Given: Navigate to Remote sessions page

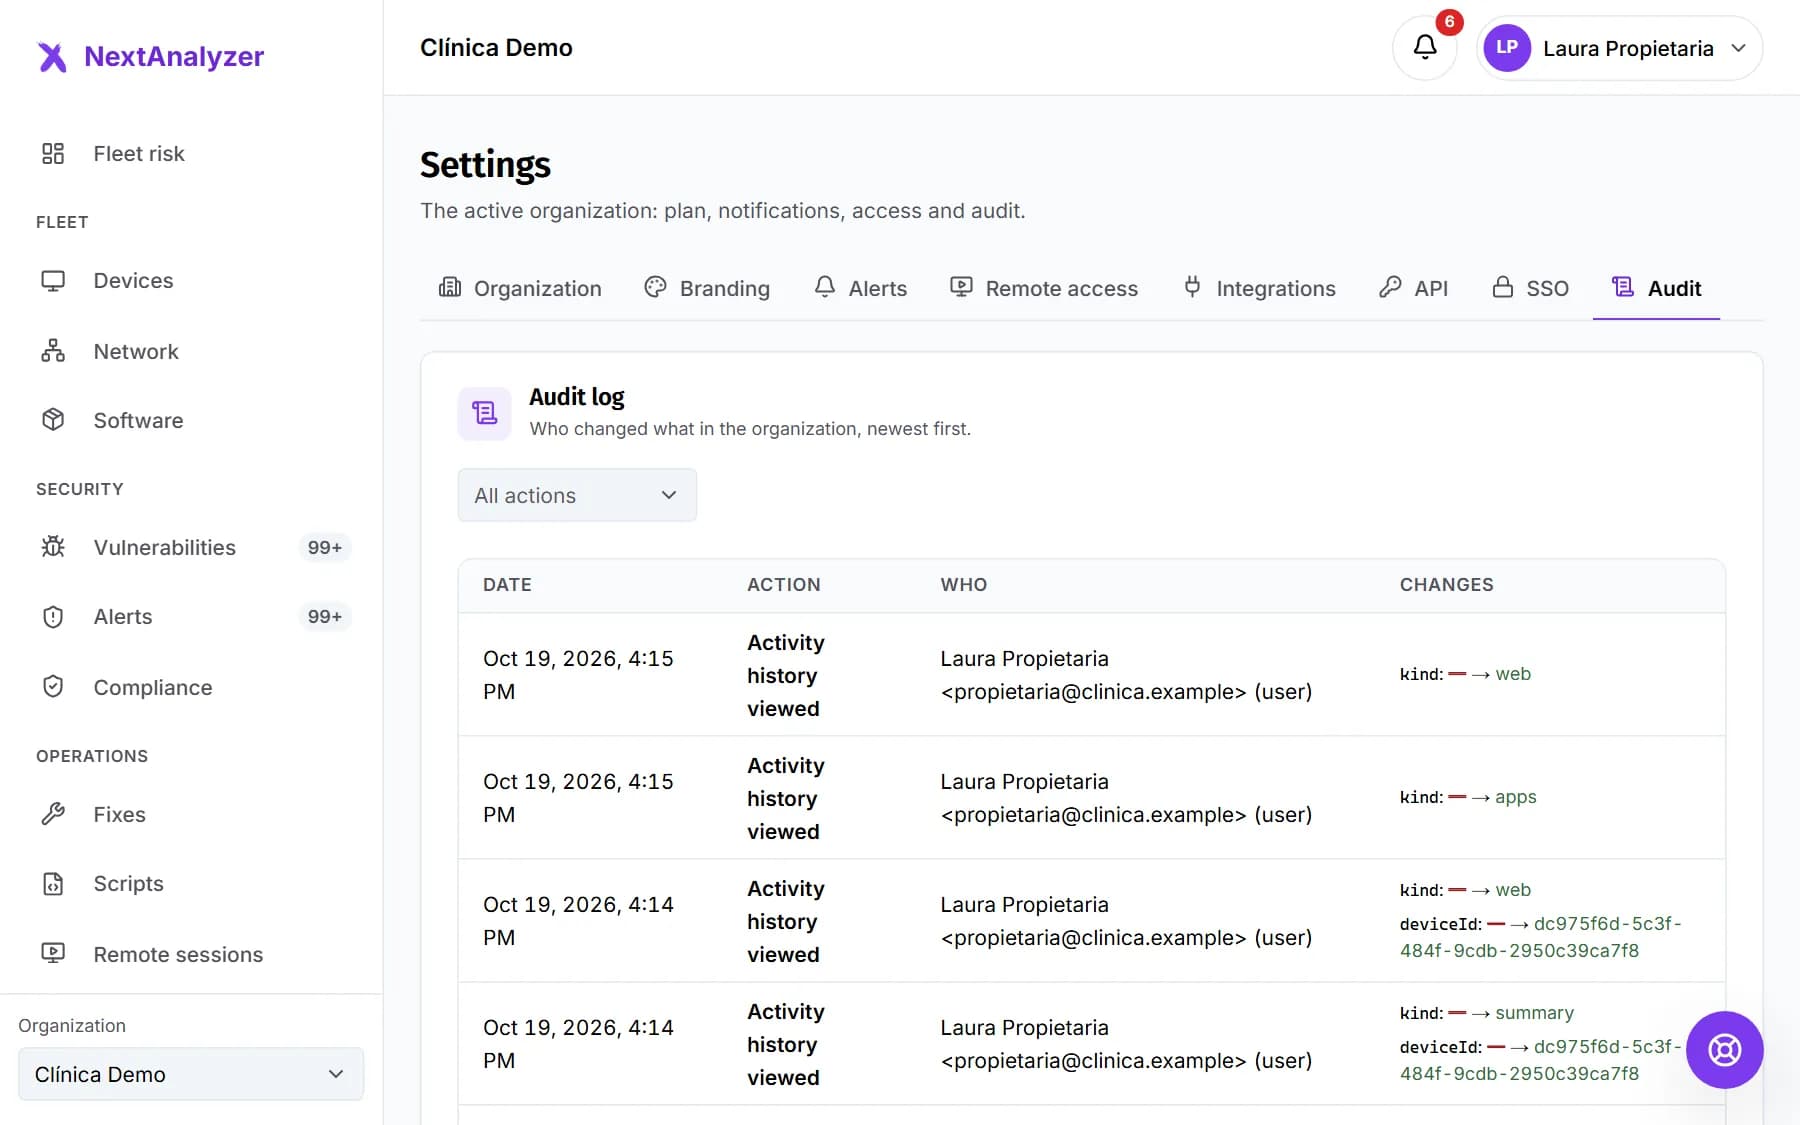Looking at the screenshot, I should [x=191, y=954].
